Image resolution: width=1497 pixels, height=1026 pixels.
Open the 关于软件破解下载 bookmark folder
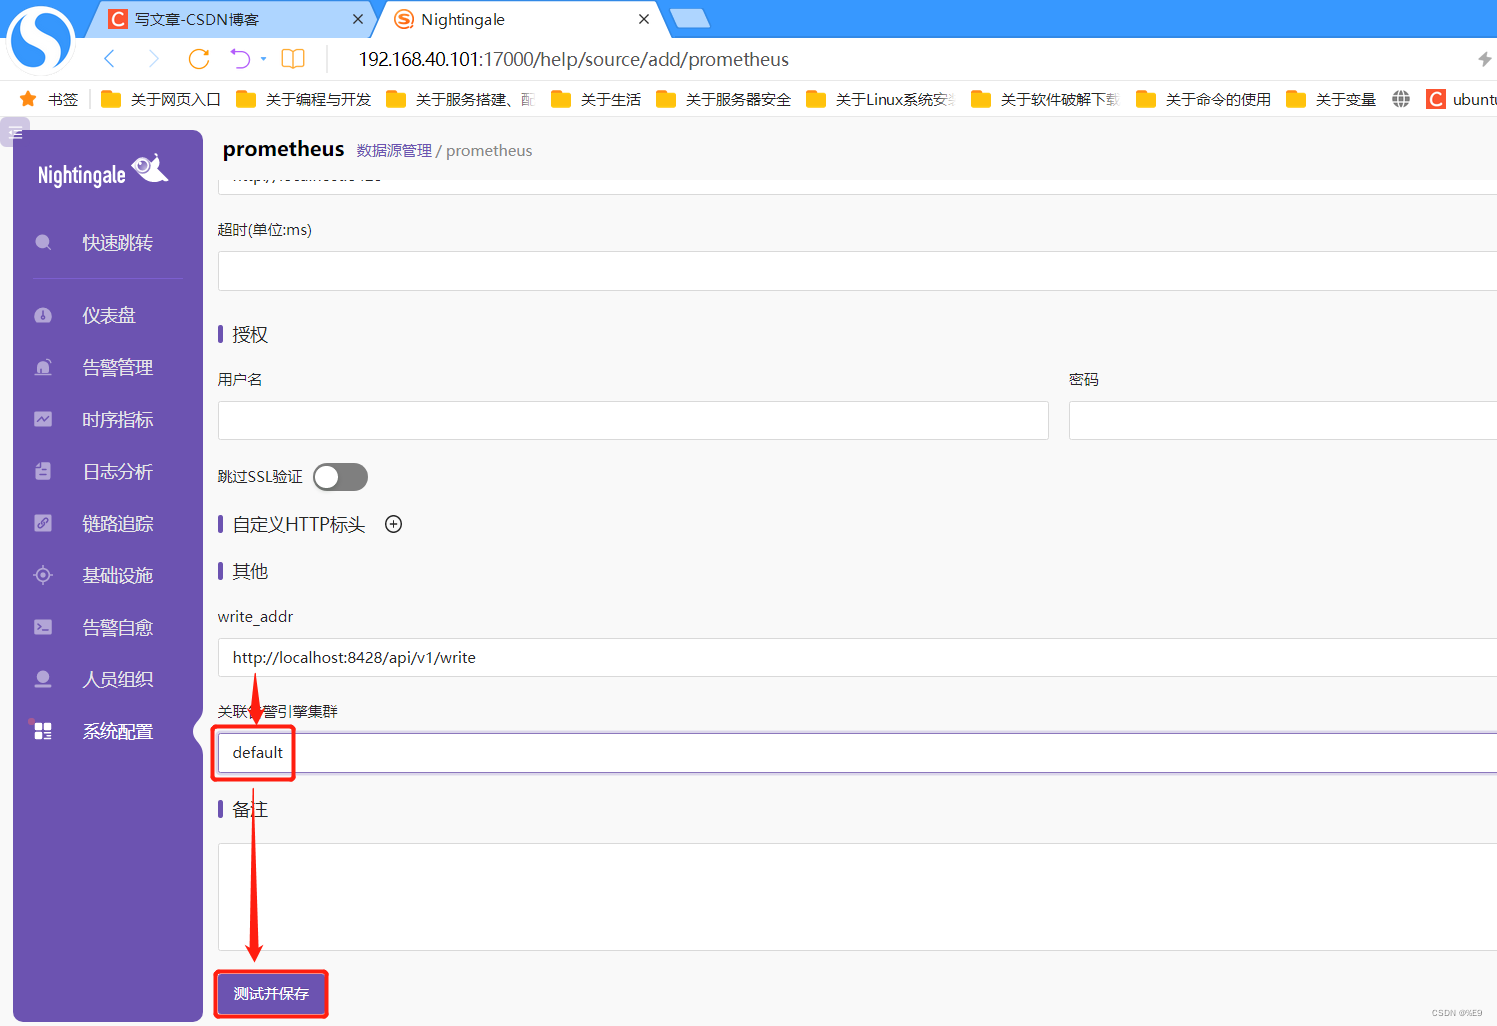(x=1046, y=99)
